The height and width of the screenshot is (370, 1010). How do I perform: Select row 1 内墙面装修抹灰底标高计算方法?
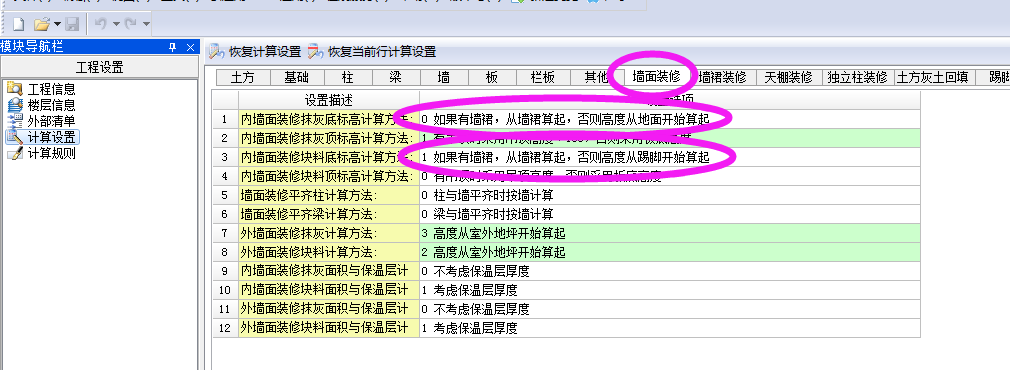[329, 119]
